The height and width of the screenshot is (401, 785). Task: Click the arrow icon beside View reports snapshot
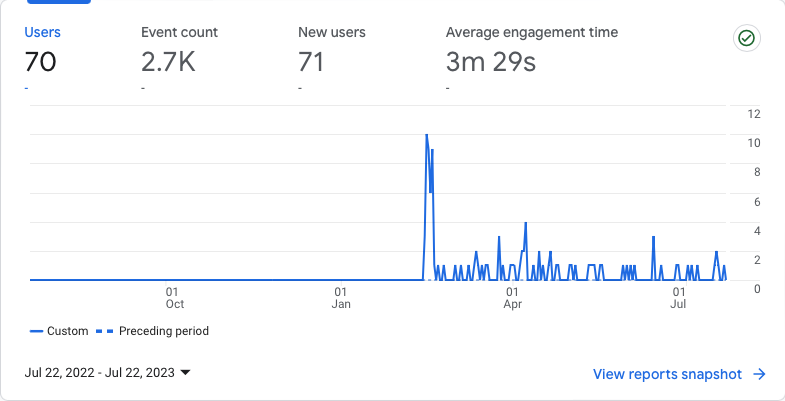point(760,374)
